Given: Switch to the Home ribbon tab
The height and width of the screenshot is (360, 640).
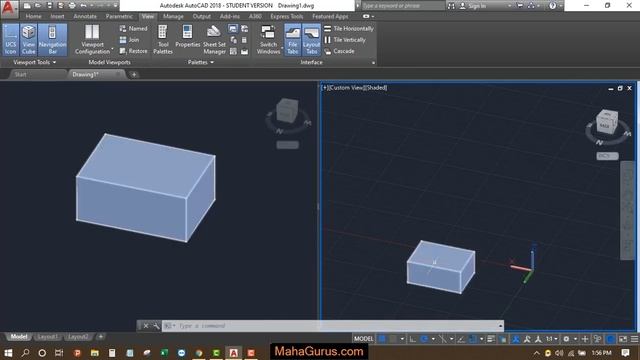Looking at the screenshot, I should point(33,16).
